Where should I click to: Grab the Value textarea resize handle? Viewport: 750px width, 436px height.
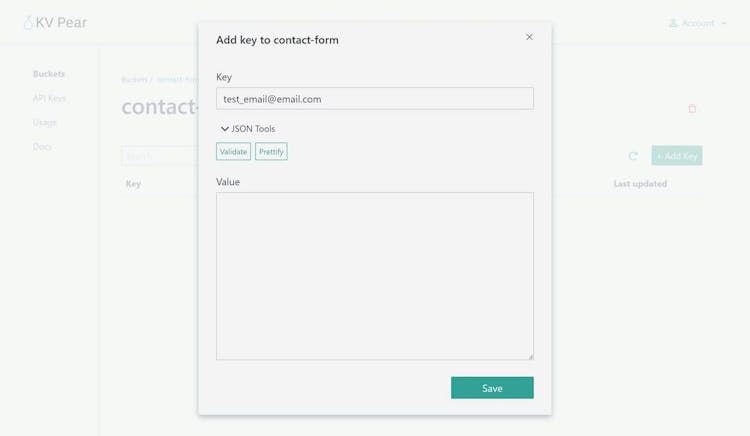tap(530, 356)
